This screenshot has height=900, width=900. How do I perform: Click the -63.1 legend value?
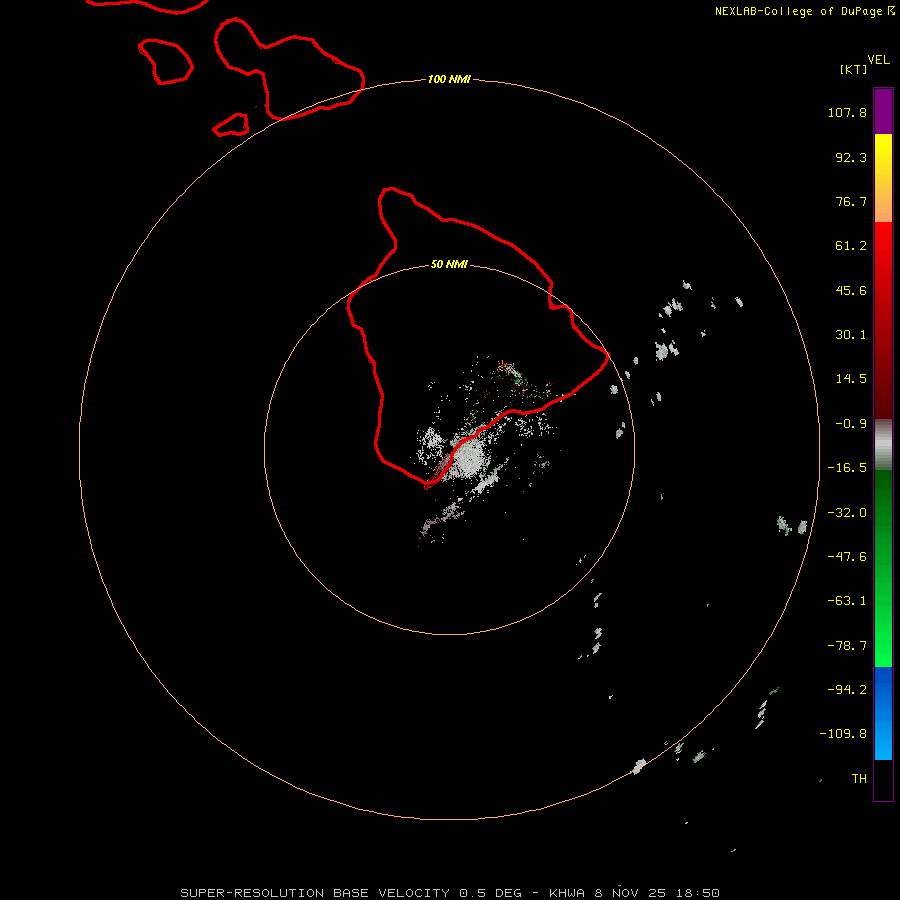coord(847,601)
